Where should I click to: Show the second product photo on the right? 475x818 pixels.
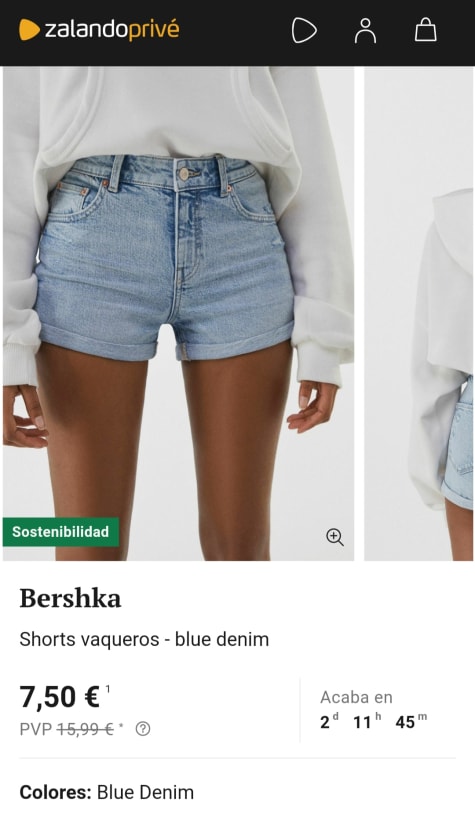[x=419, y=313]
